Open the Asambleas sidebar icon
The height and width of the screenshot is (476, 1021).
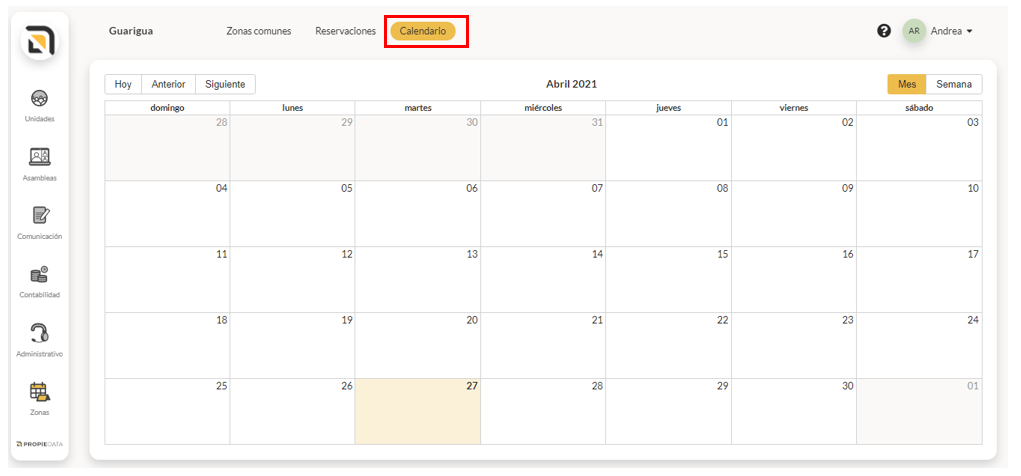(40, 157)
